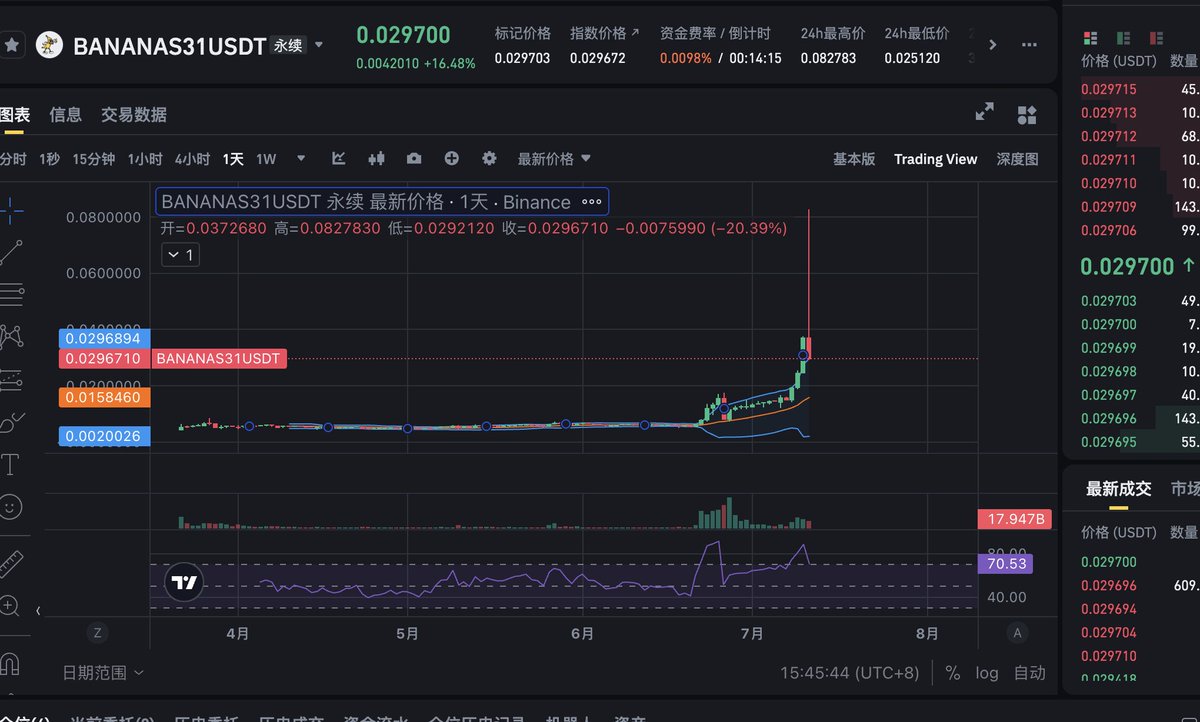Viewport: 1200px width, 722px height.
Task: Select the text annotation tool
Action: click(11, 464)
